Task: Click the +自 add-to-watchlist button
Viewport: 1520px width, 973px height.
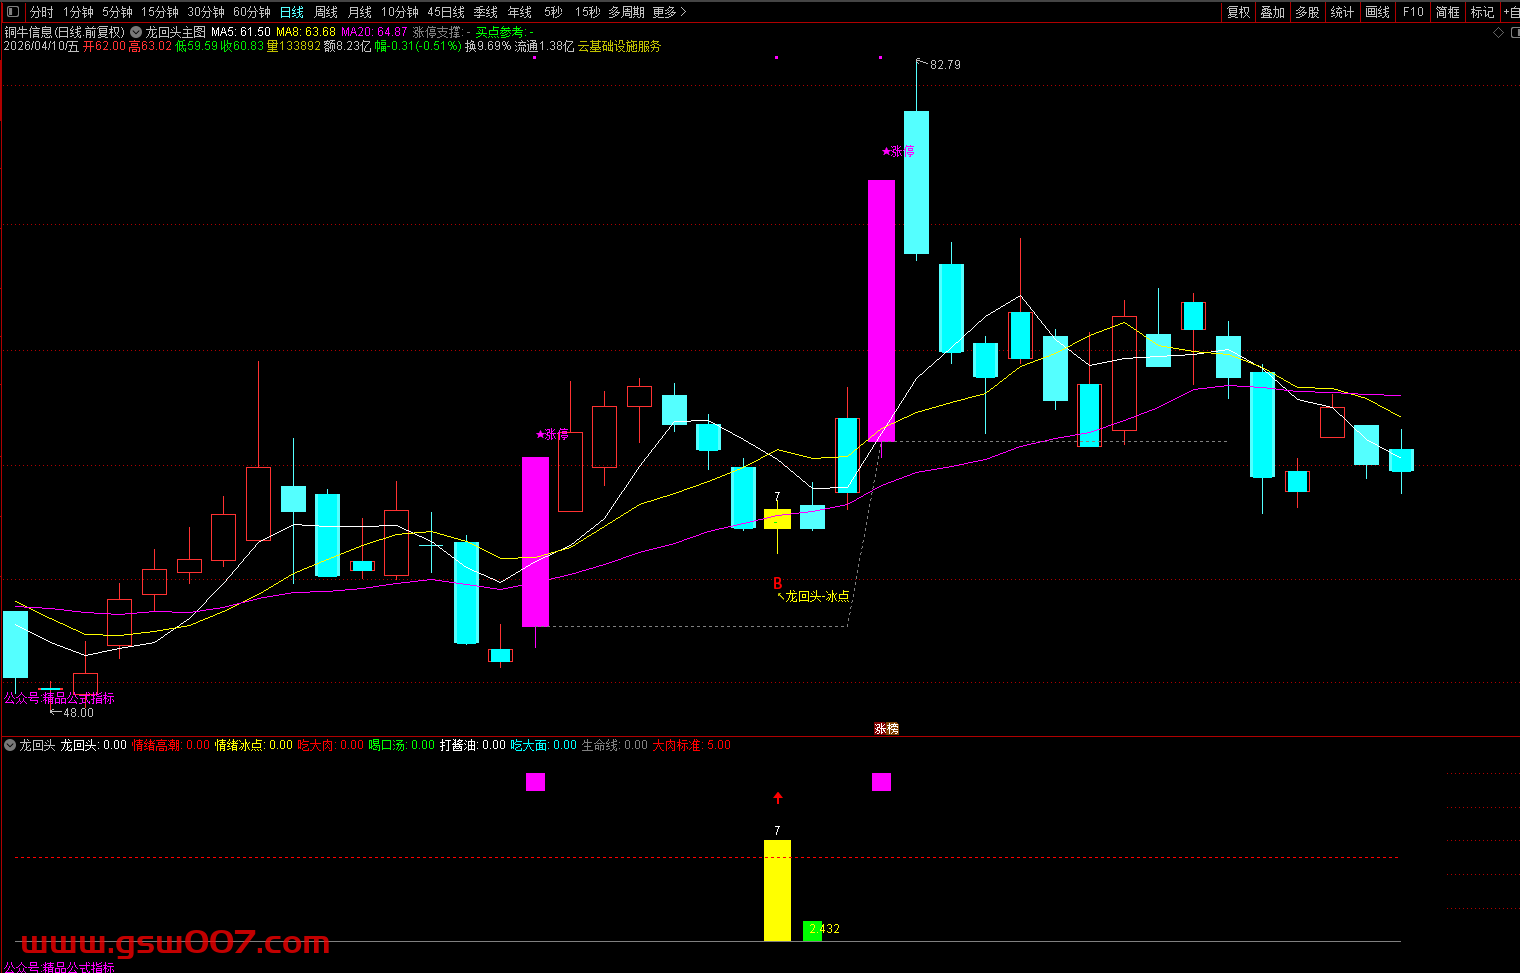Action: [1510, 12]
